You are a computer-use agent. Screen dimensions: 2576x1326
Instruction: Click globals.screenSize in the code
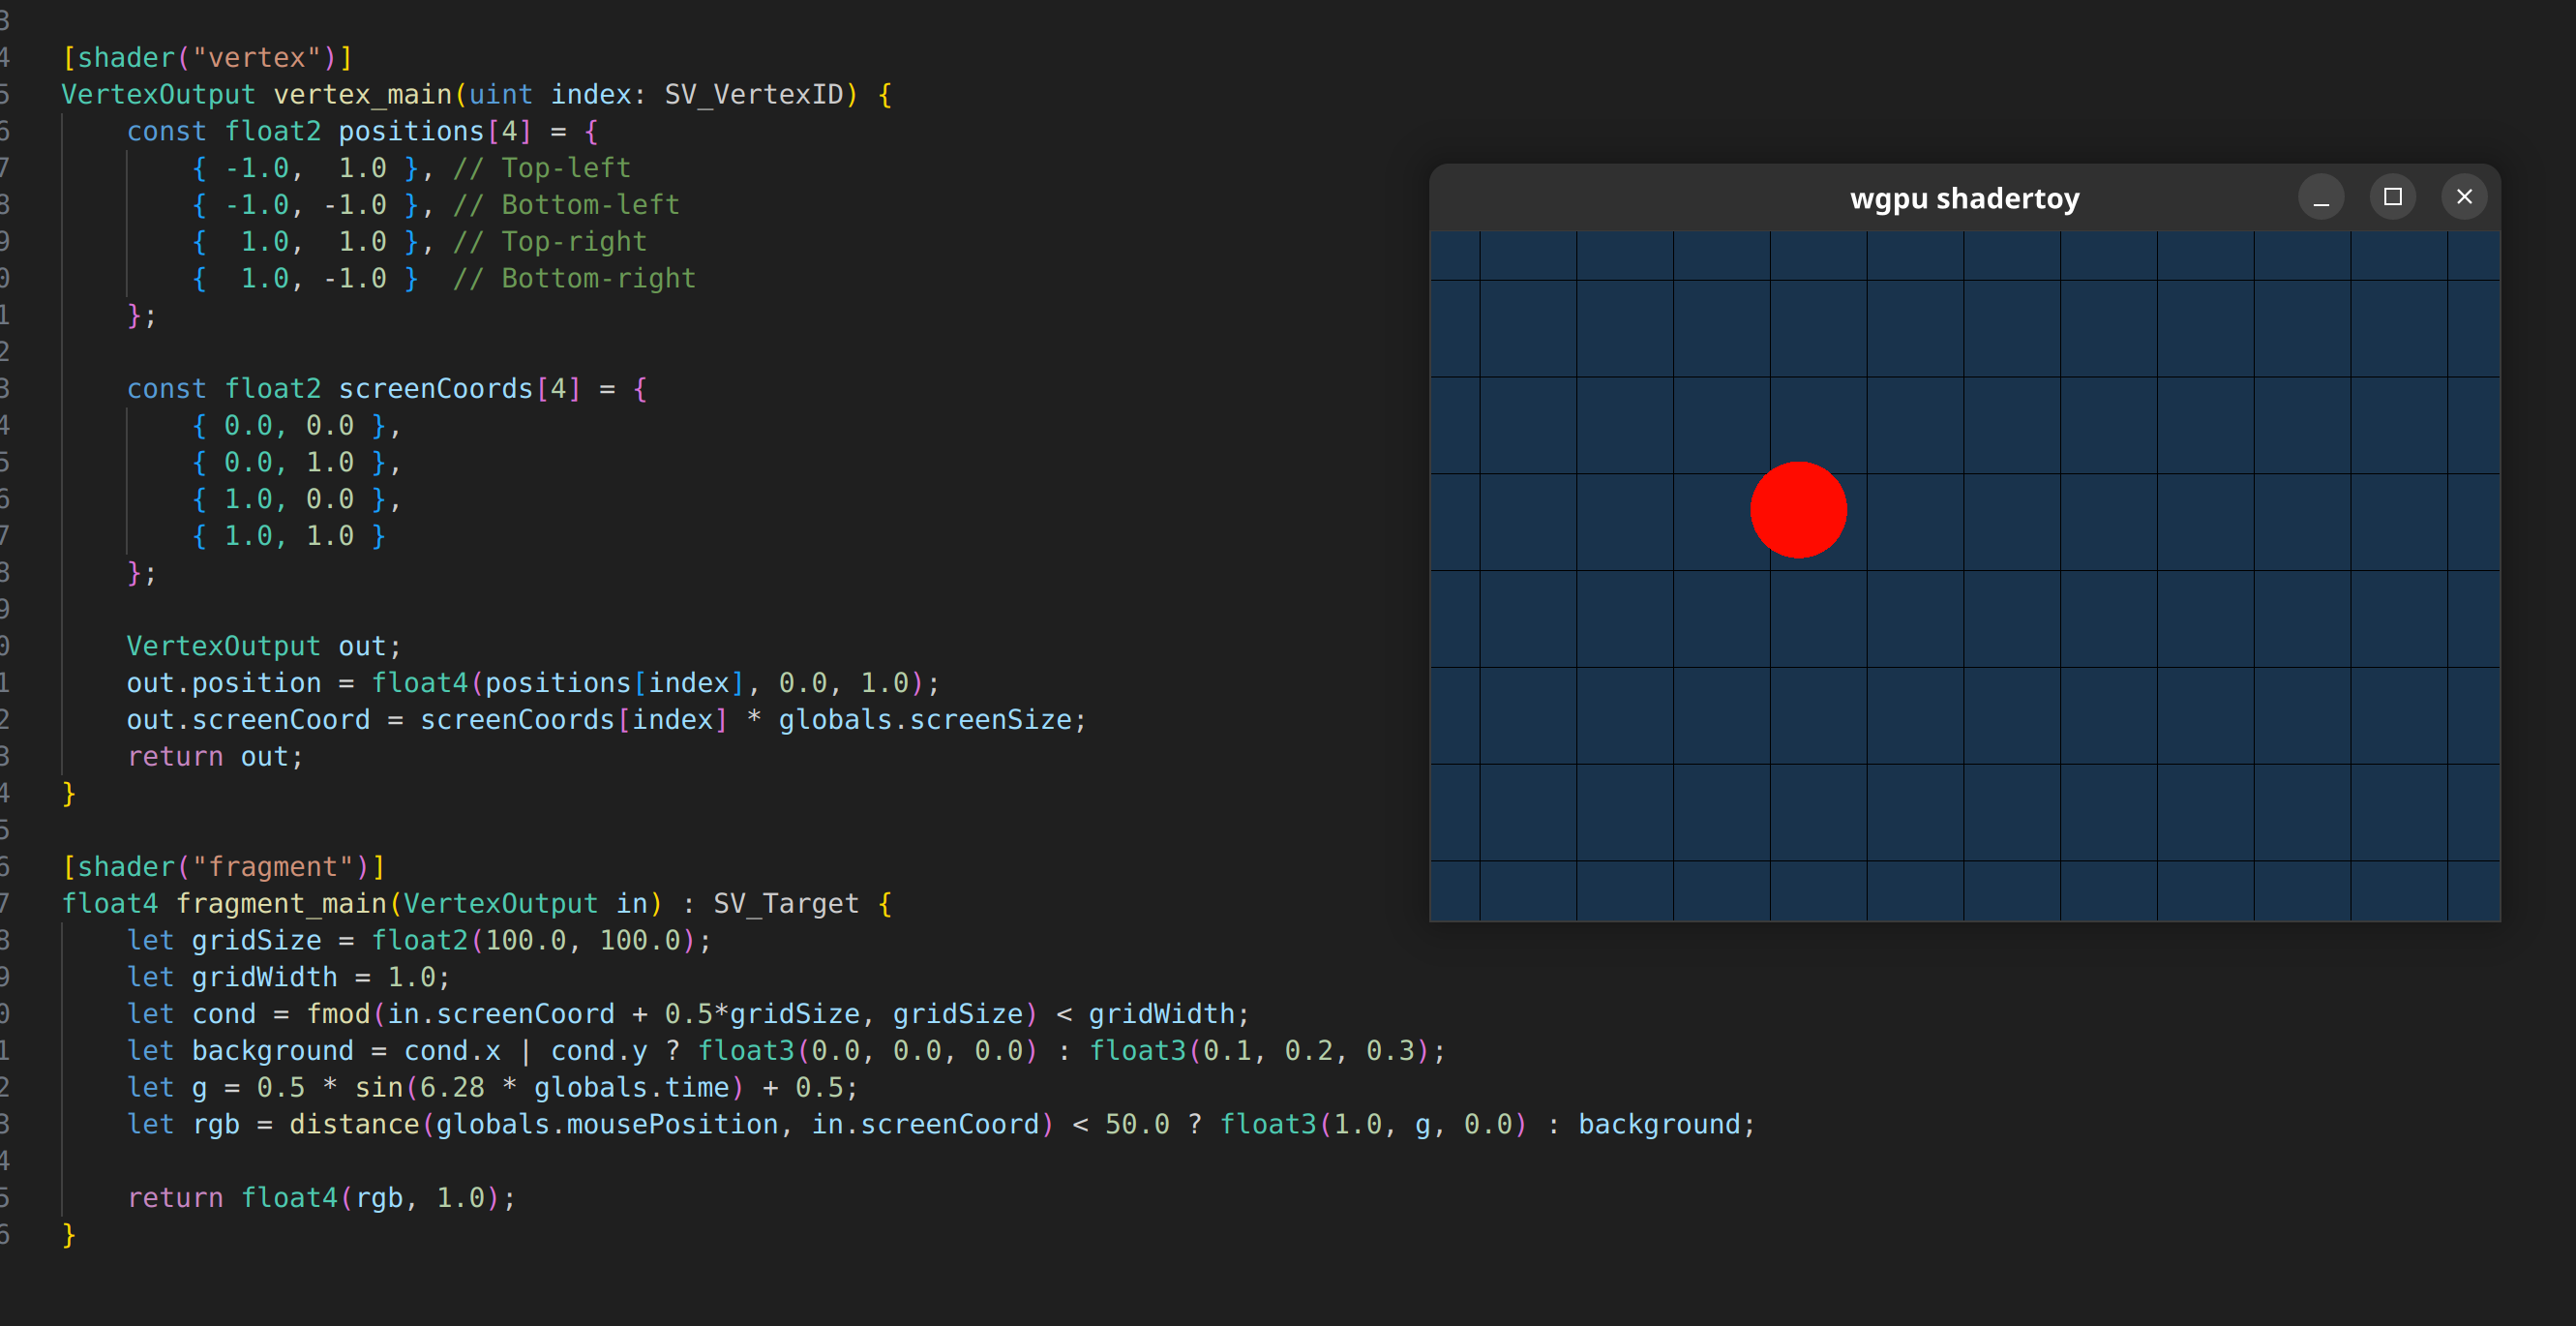click(x=925, y=720)
